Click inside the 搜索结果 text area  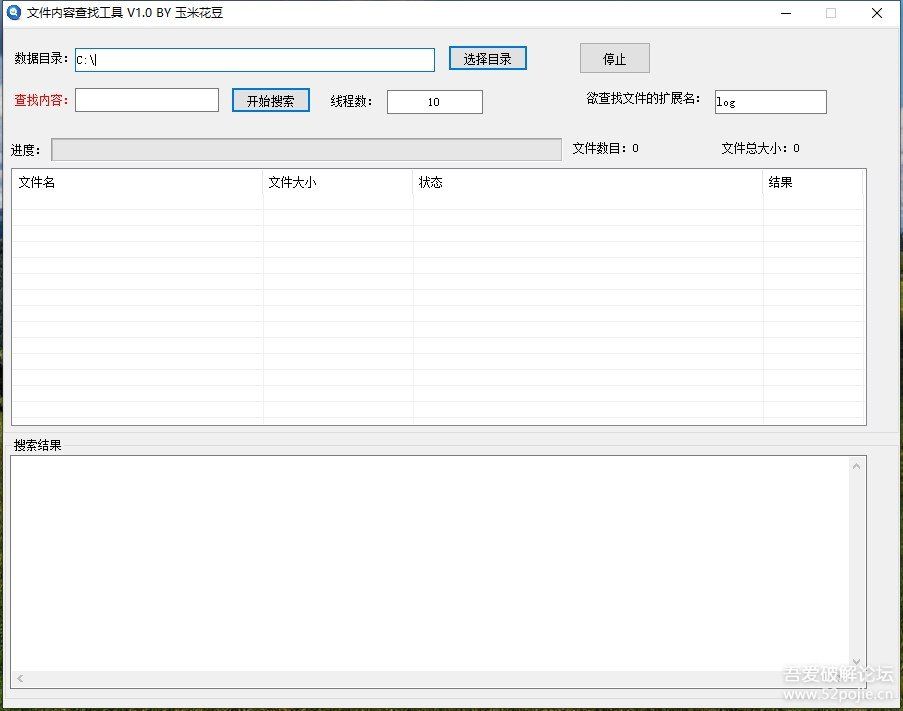click(430, 562)
